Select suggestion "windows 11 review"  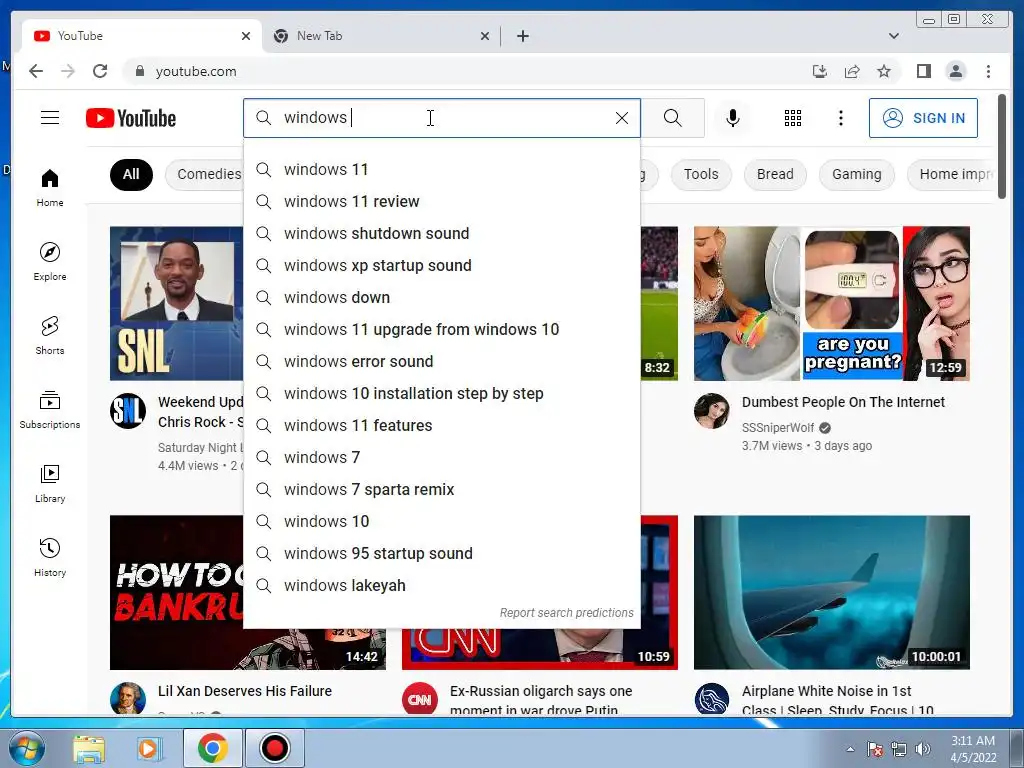tap(442, 202)
